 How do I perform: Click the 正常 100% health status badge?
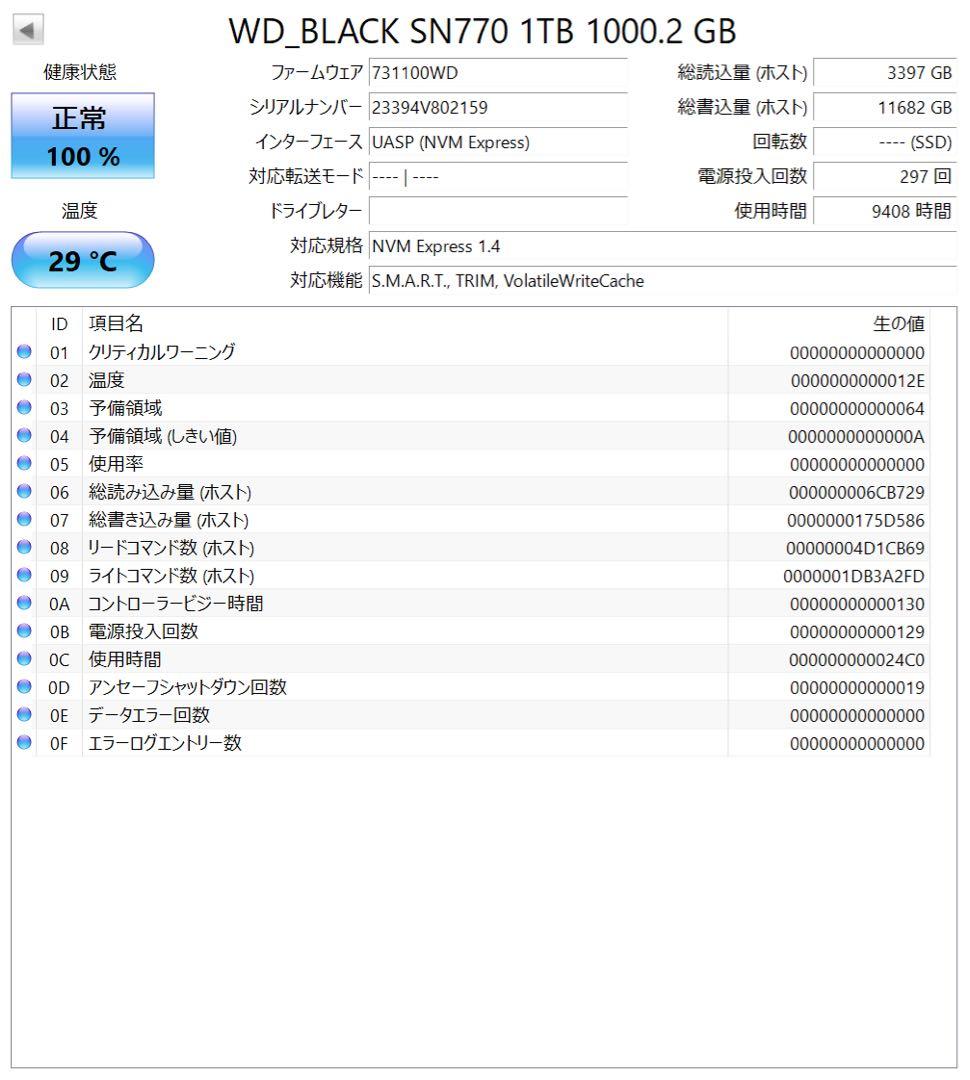coord(82,133)
